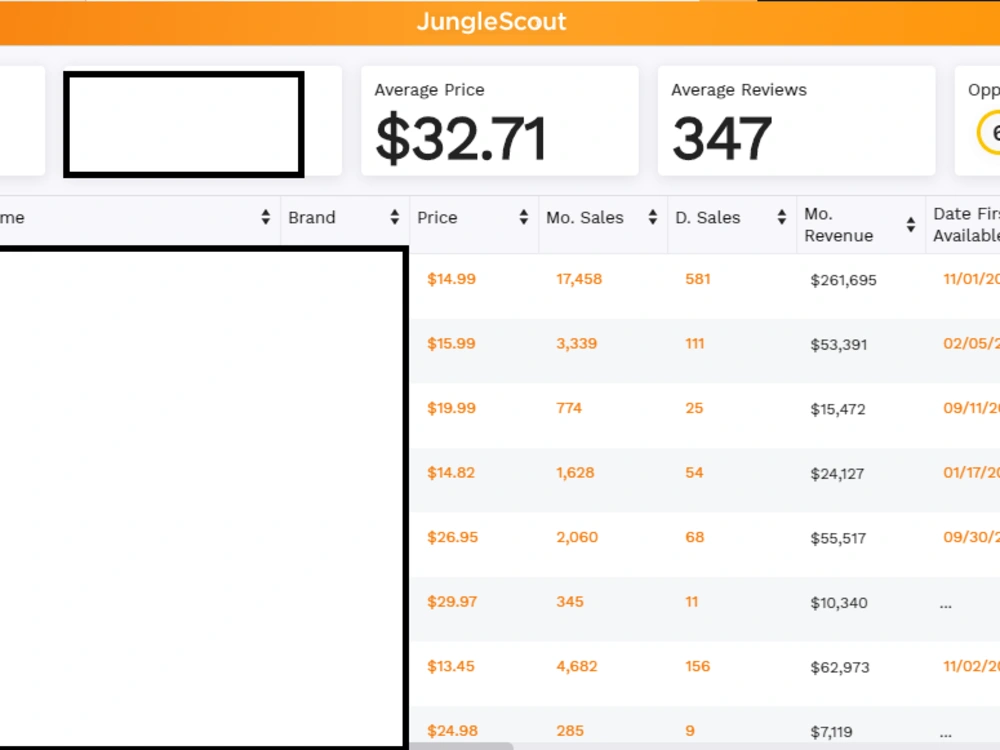This screenshot has height=750, width=1000.
Task: Click the Mo. Revenue header label
Action: [x=839, y=224]
